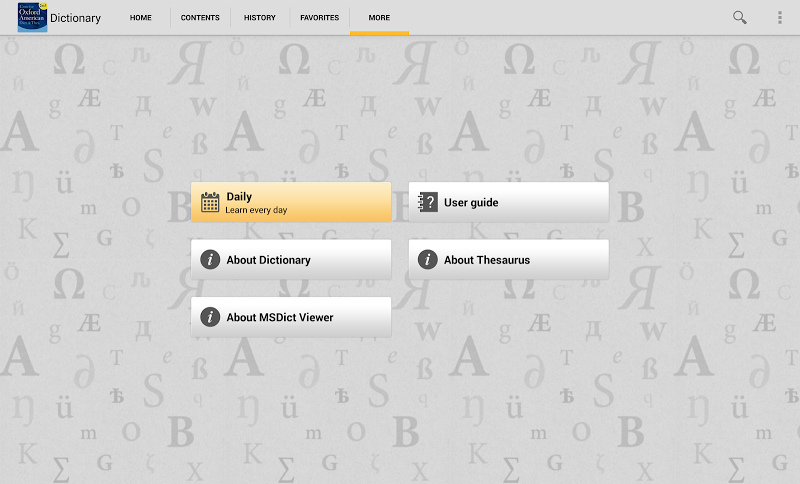Viewport: 800px width, 484px height.
Task: Go to the HISTORY tab
Action: [x=260, y=18]
